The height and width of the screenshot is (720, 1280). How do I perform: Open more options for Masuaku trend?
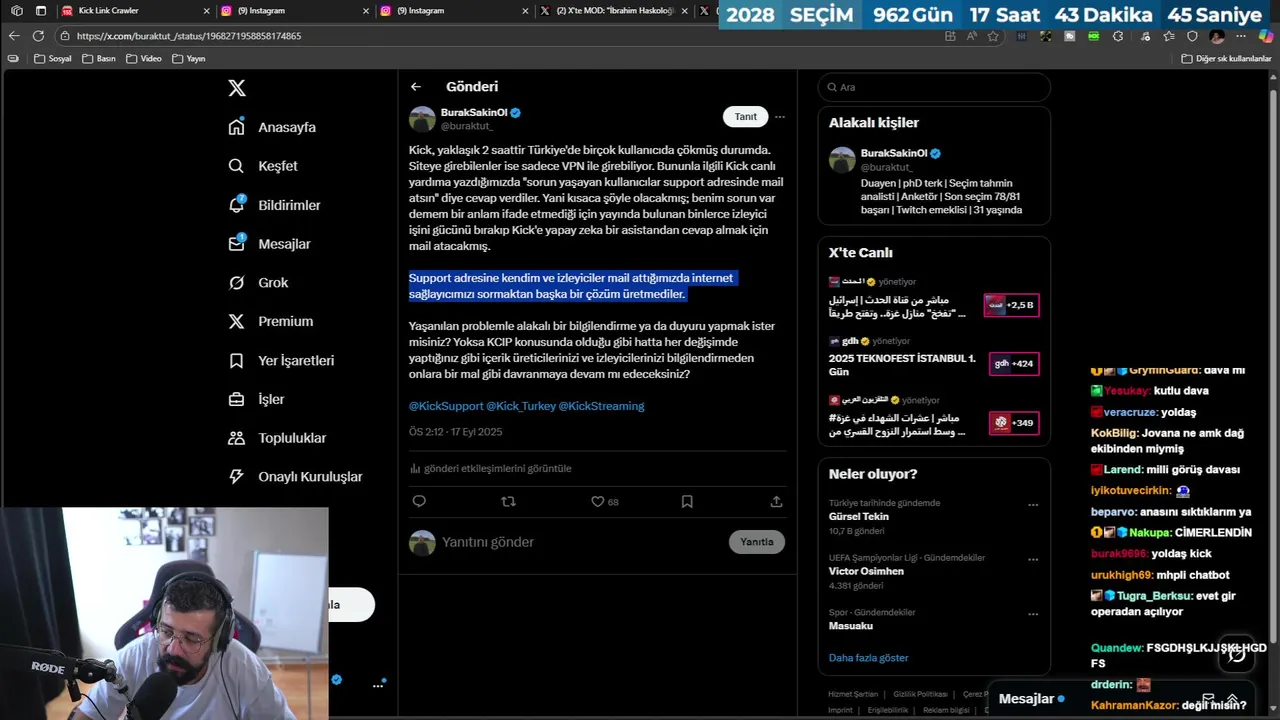pos(1033,614)
